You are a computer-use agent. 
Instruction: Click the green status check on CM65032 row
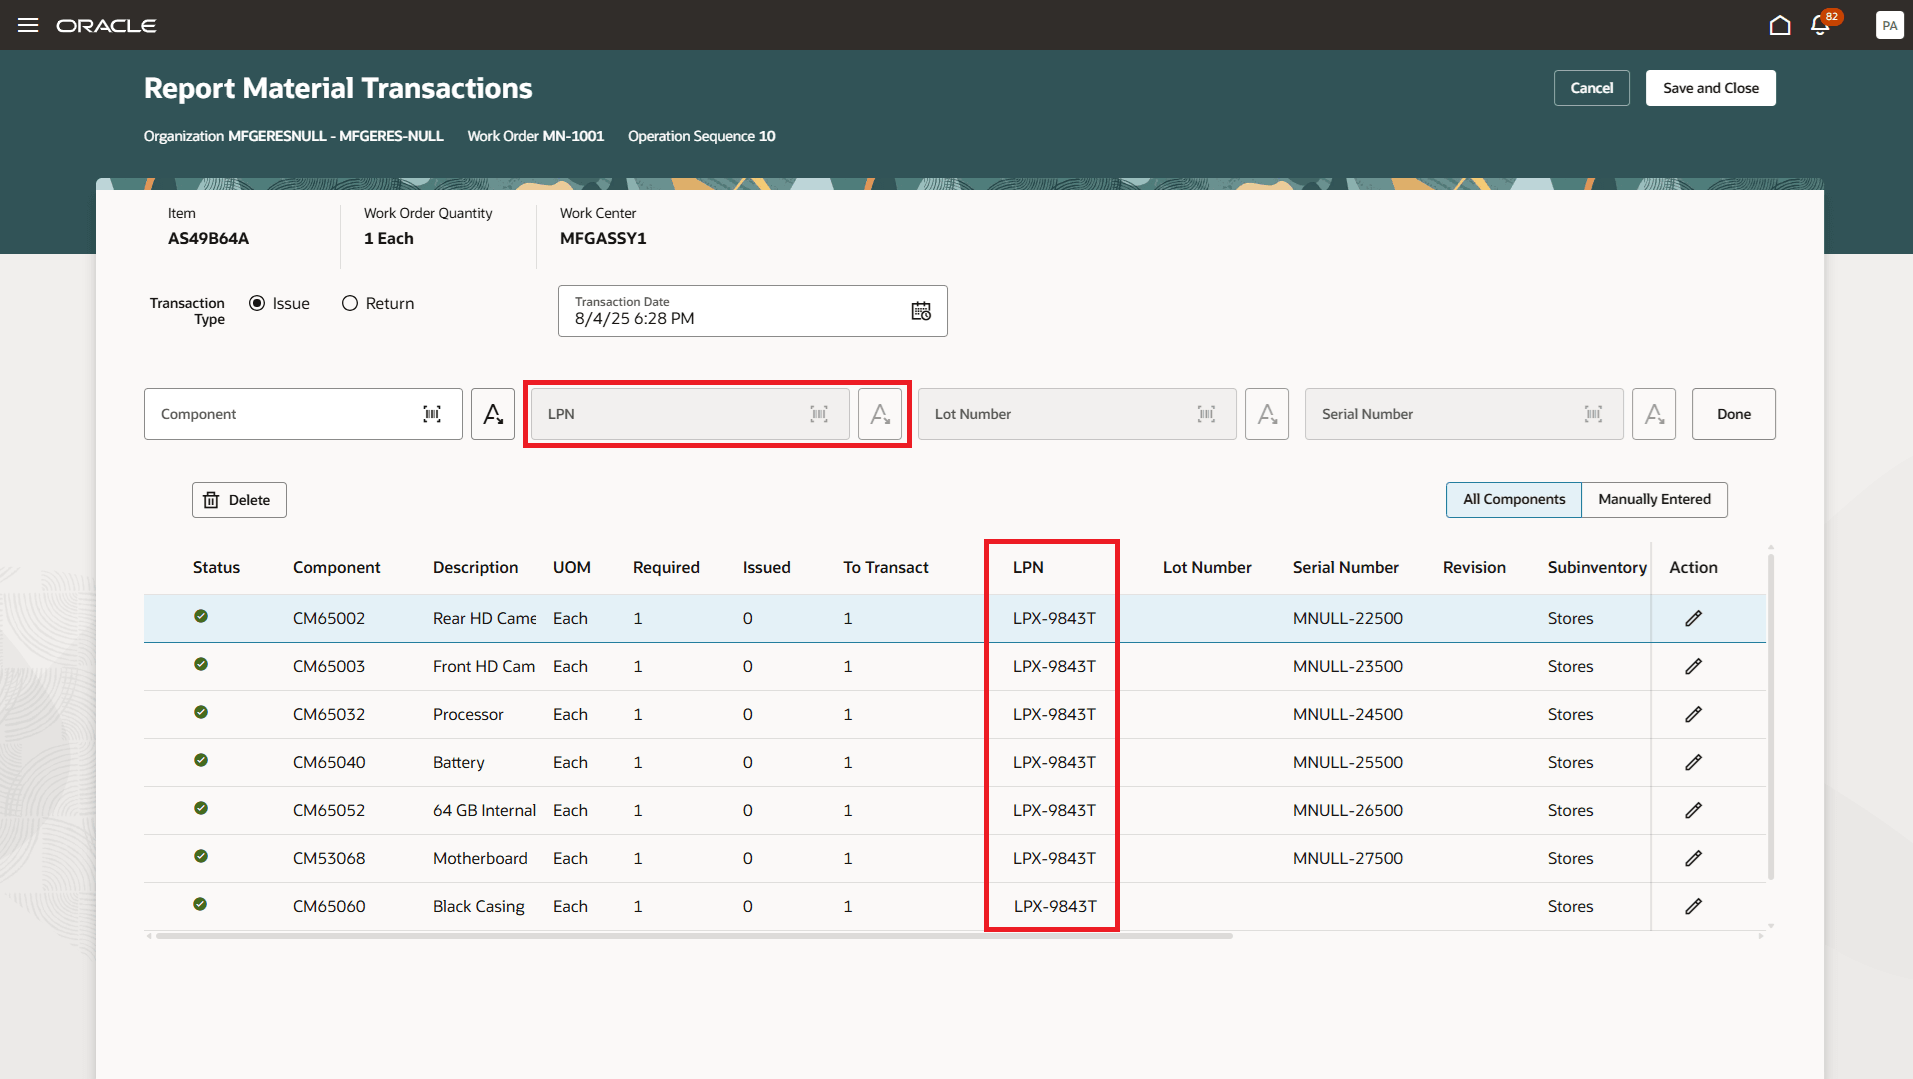(201, 713)
